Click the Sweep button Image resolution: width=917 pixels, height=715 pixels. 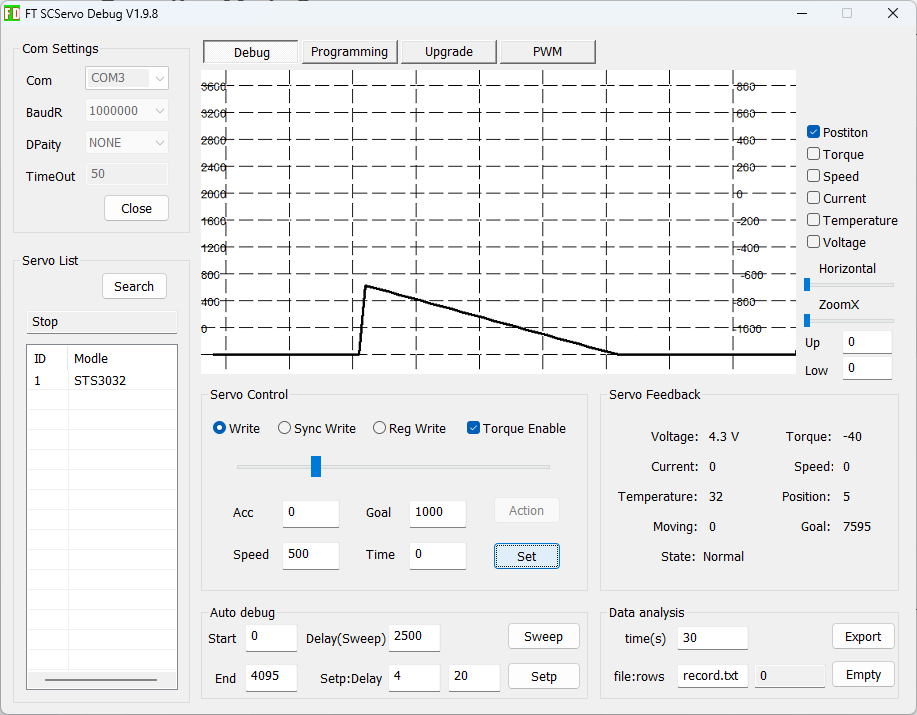click(x=543, y=637)
